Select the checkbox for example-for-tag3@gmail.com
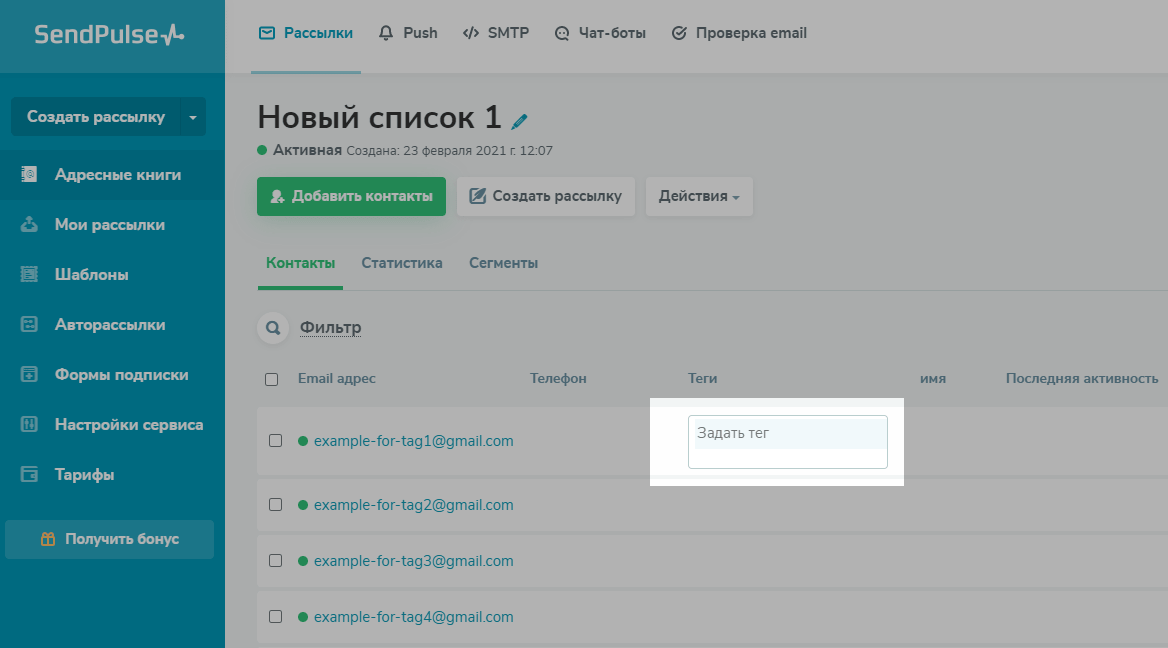The image size is (1168, 648). pyautogui.click(x=276, y=561)
